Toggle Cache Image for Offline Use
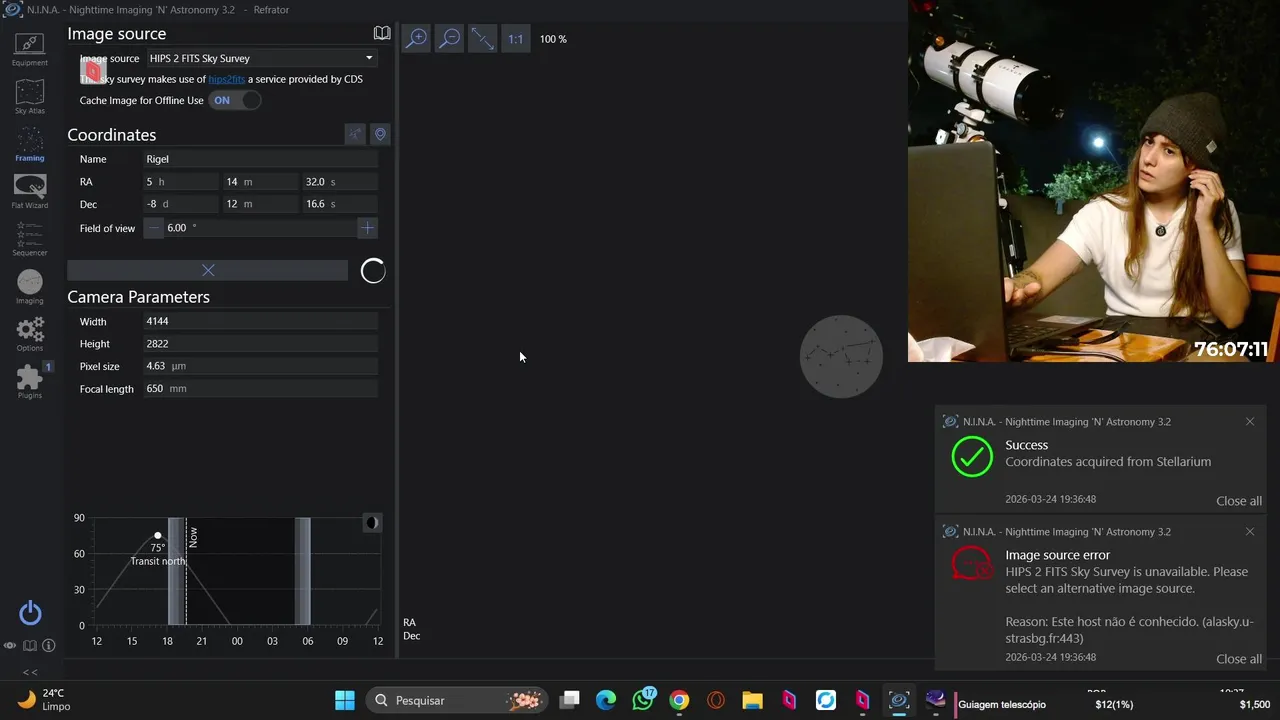Viewport: 1280px width, 720px height. (235, 100)
